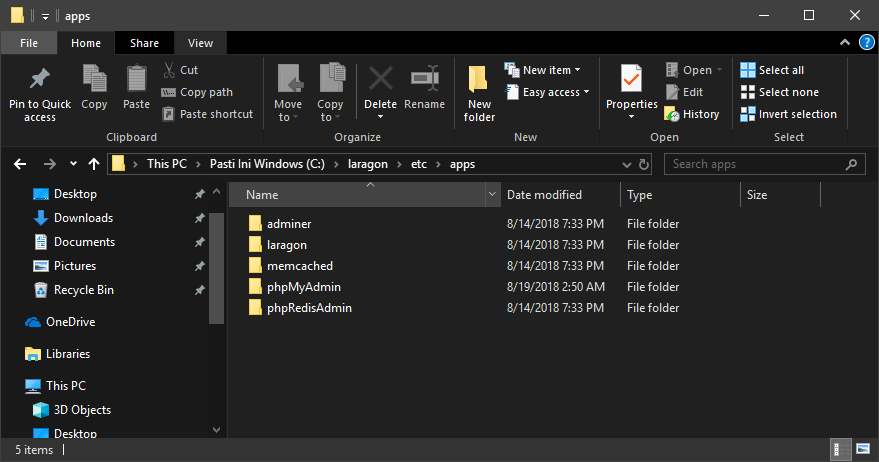This screenshot has width=879, height=462.
Task: Open Recycle Bin from Quick access
Action: [x=73, y=290]
